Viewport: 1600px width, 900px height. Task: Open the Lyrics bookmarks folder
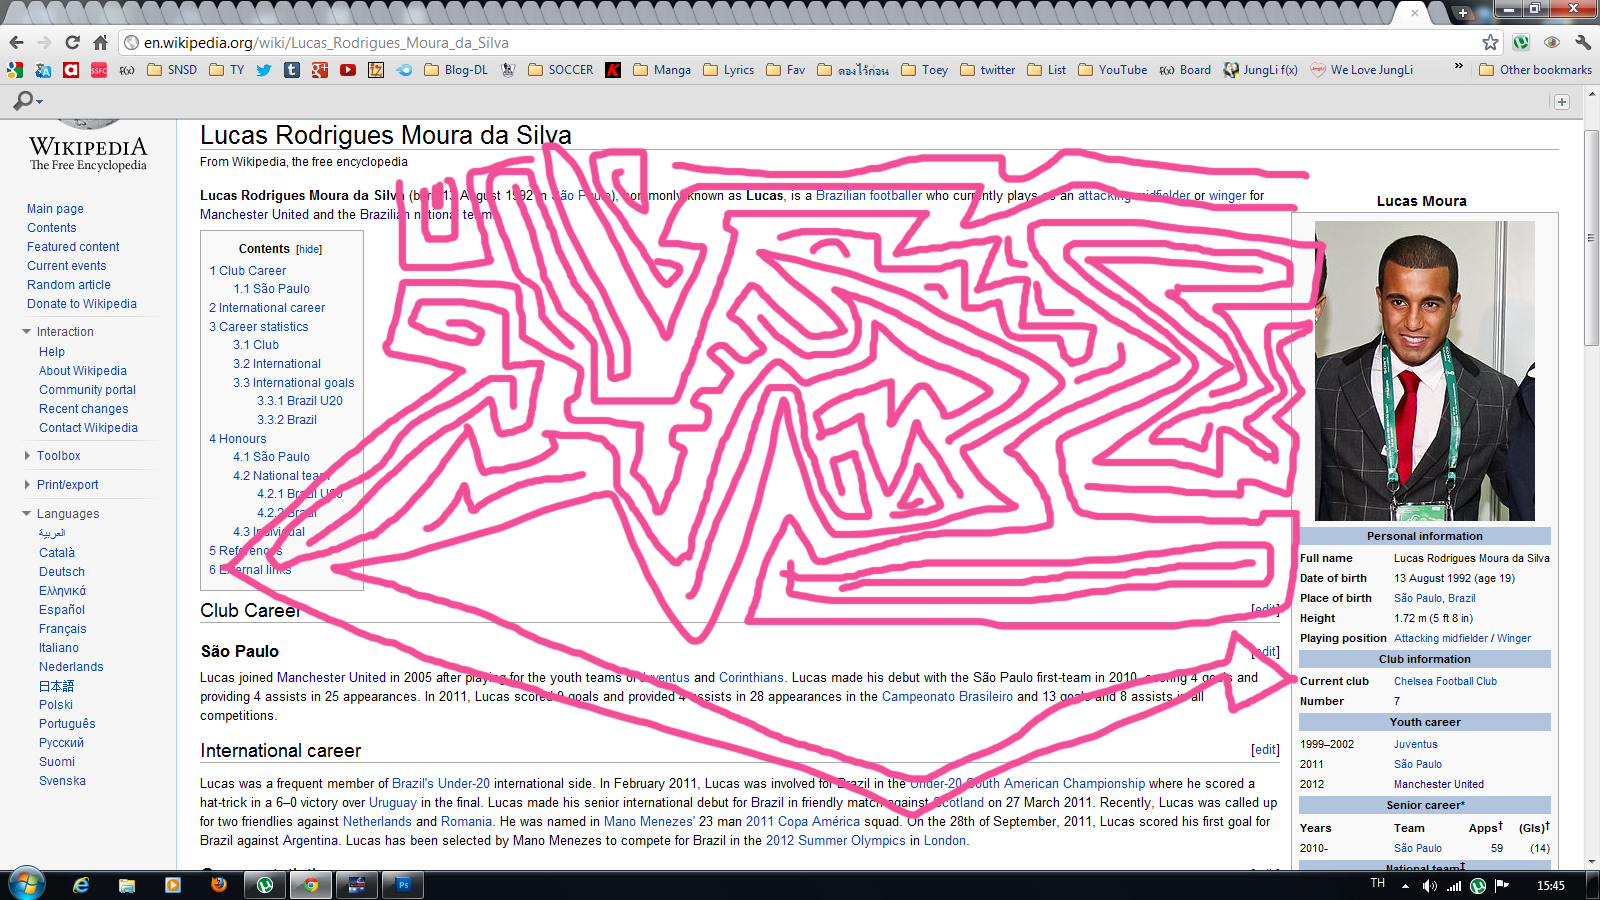coord(729,70)
